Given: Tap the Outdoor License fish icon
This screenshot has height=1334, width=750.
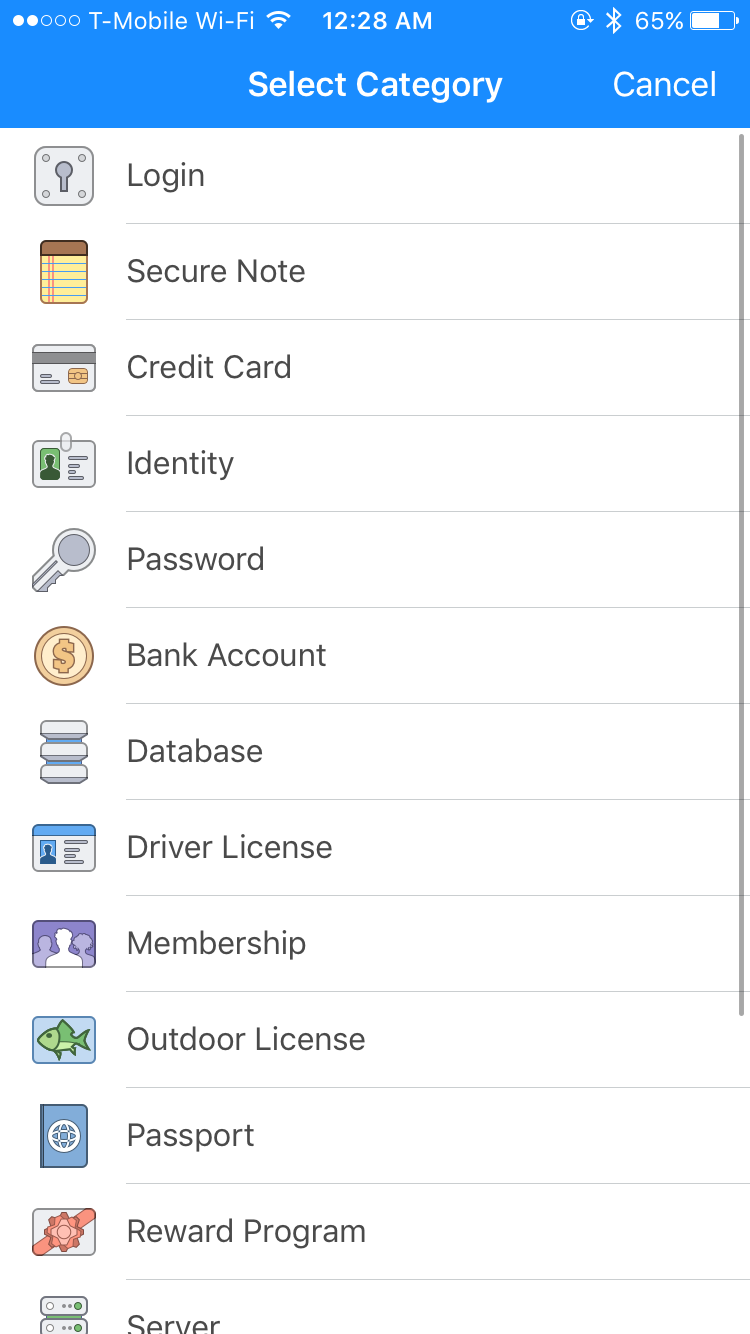Looking at the screenshot, I should point(64,1040).
